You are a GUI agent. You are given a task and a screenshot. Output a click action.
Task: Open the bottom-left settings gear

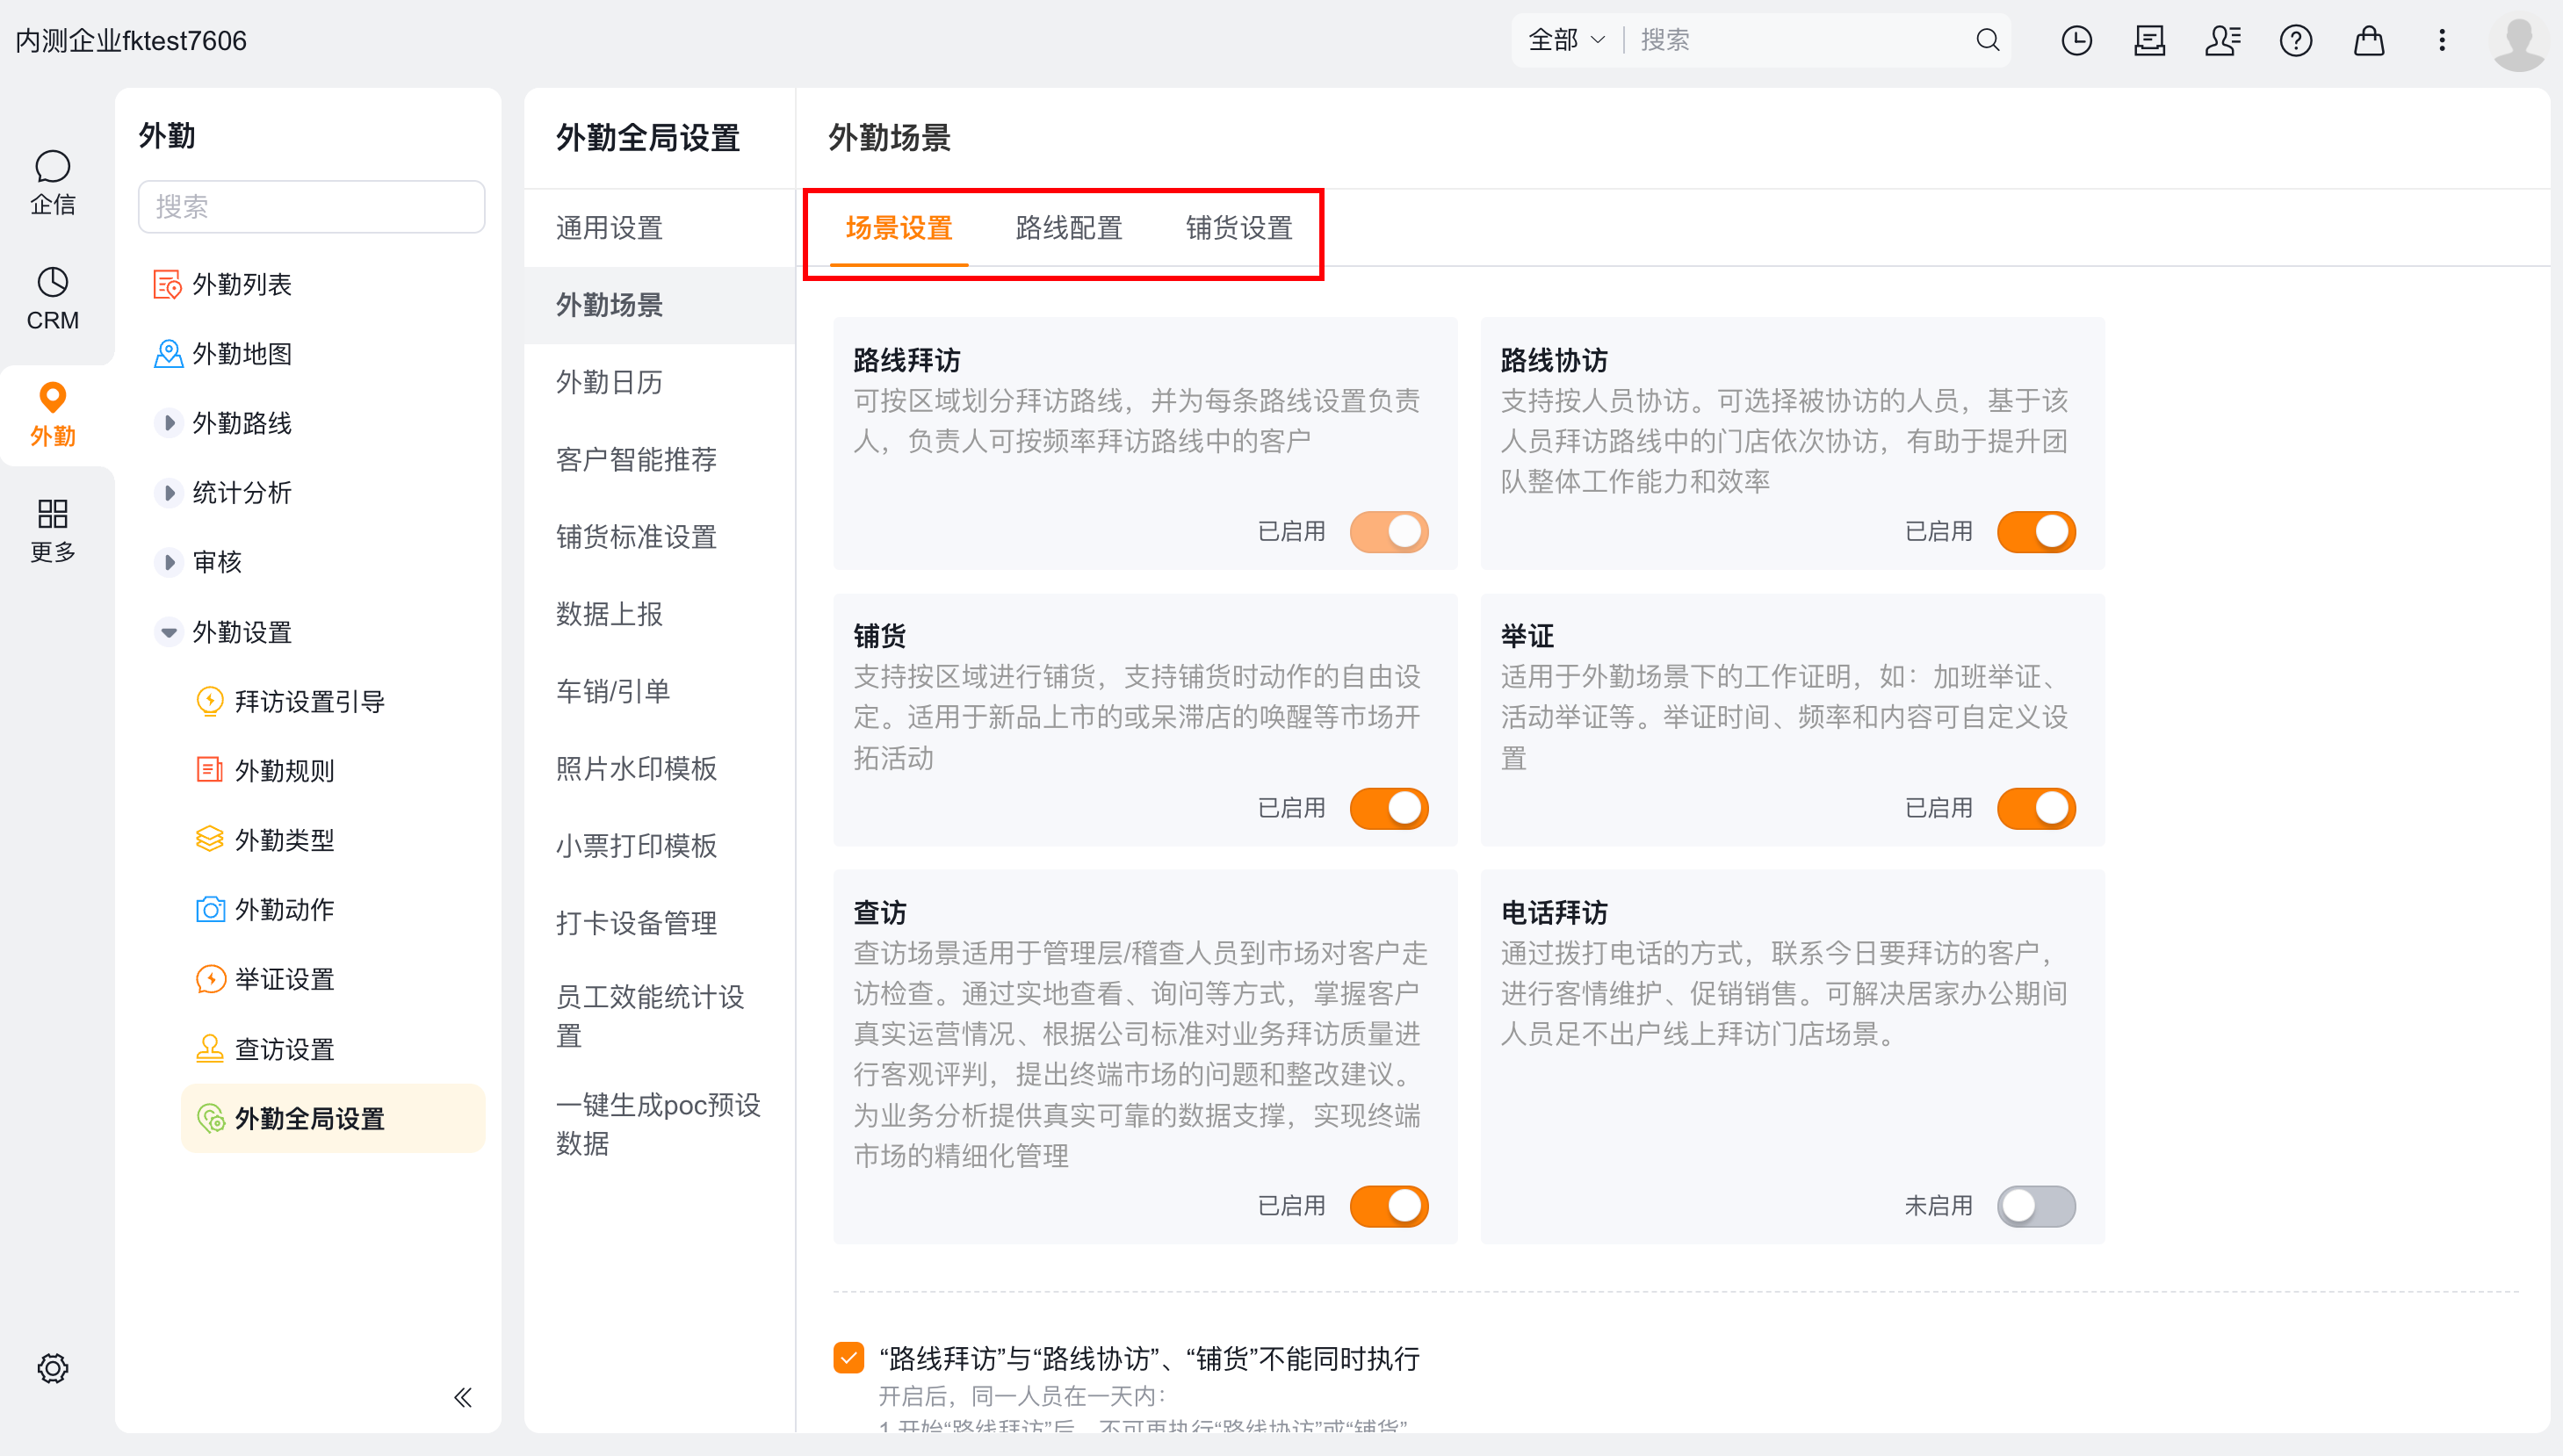point(52,1367)
